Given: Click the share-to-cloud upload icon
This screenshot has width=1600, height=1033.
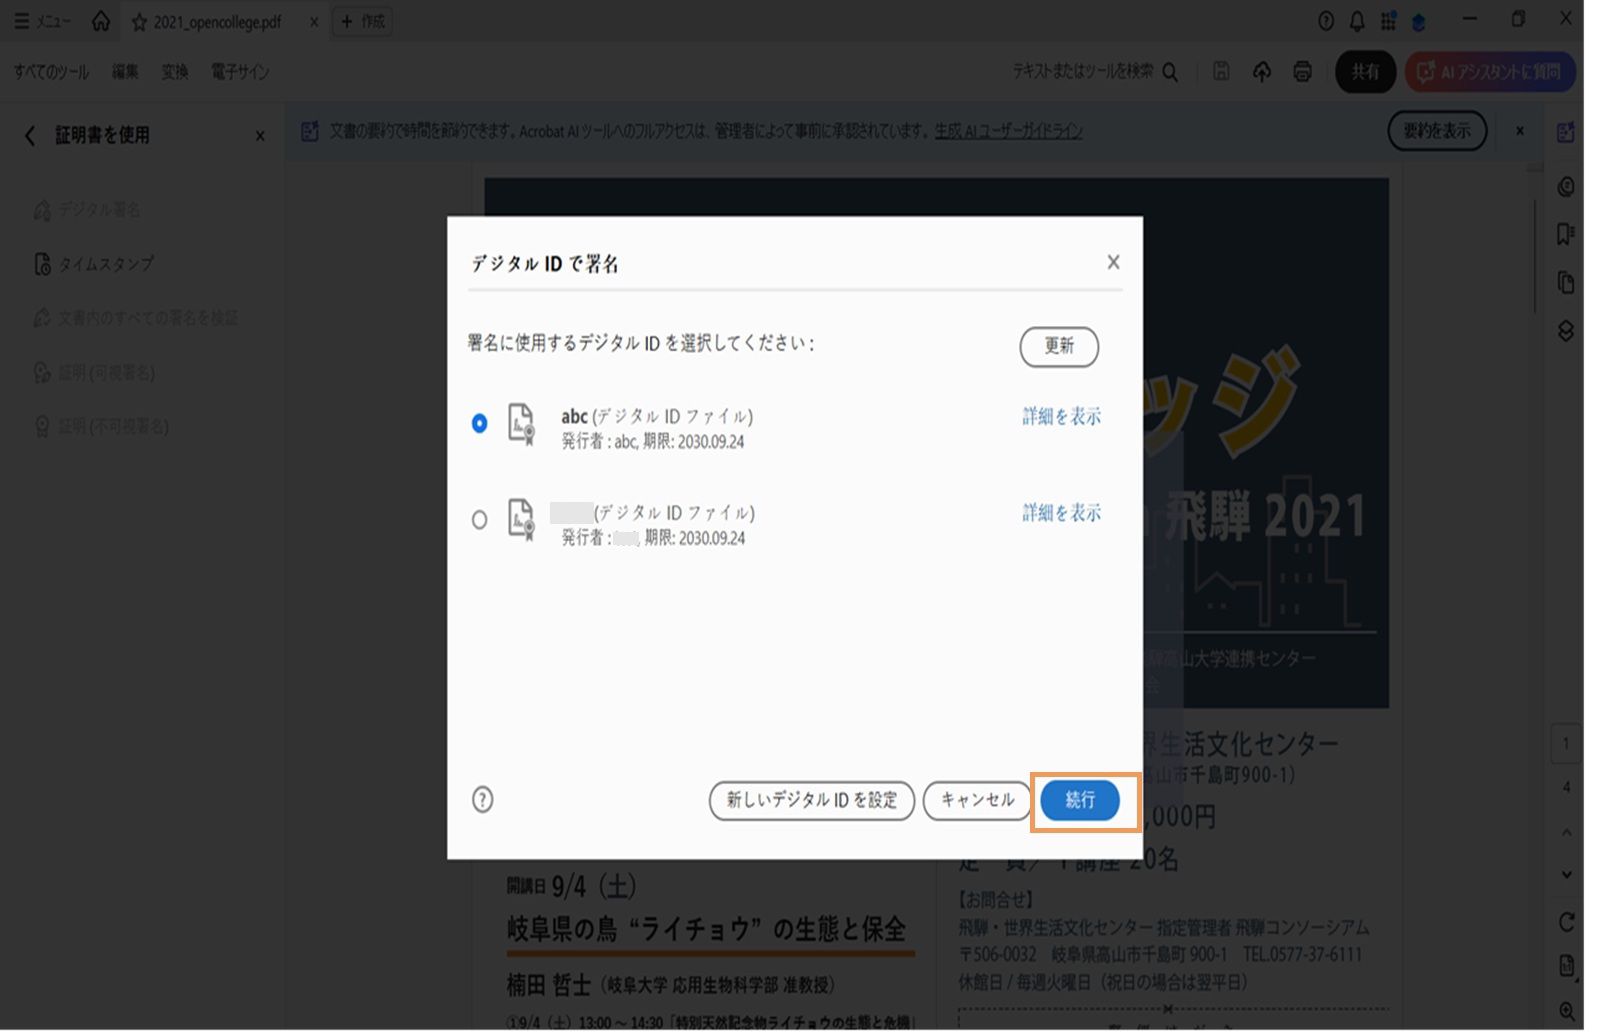Looking at the screenshot, I should click(1261, 71).
